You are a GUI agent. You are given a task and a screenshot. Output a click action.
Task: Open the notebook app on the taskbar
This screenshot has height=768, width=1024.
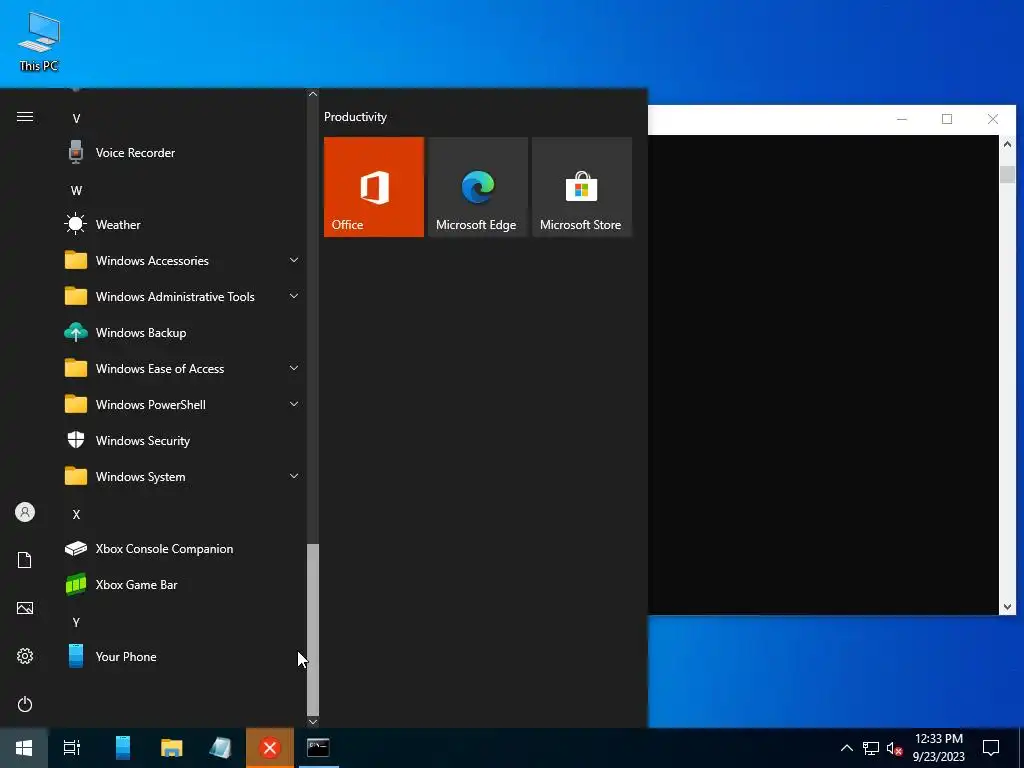220,748
